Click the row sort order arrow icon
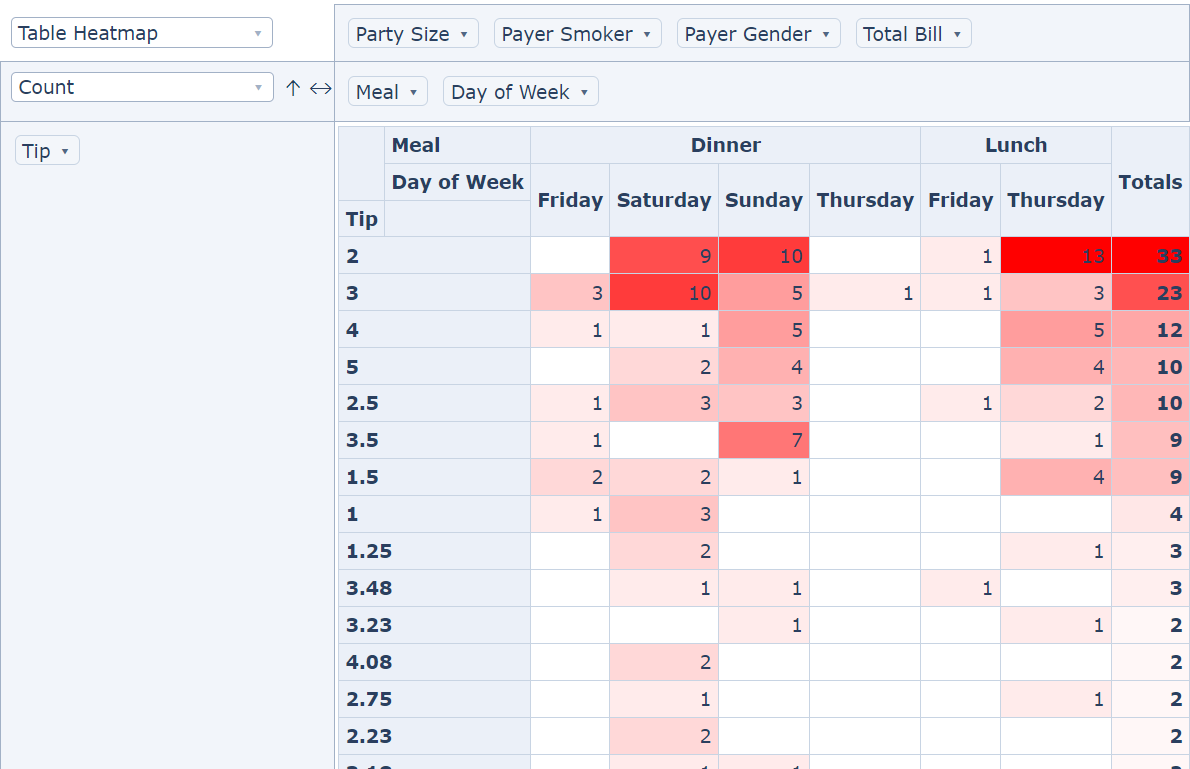 tap(293, 88)
